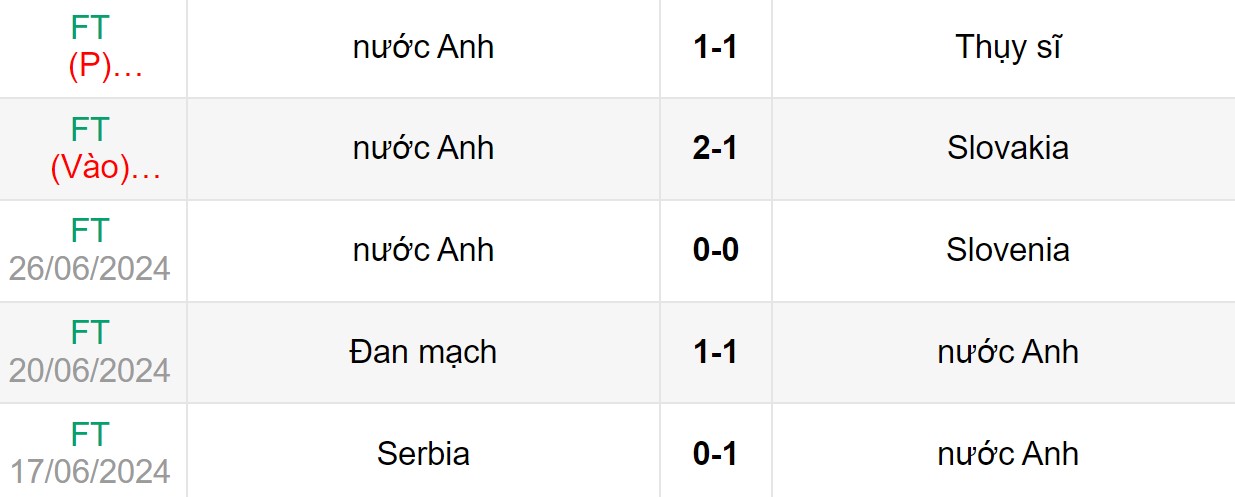This screenshot has height=497, width=1235.
Task: Click the 0-1 score of Serbia match
Action: 715,454
